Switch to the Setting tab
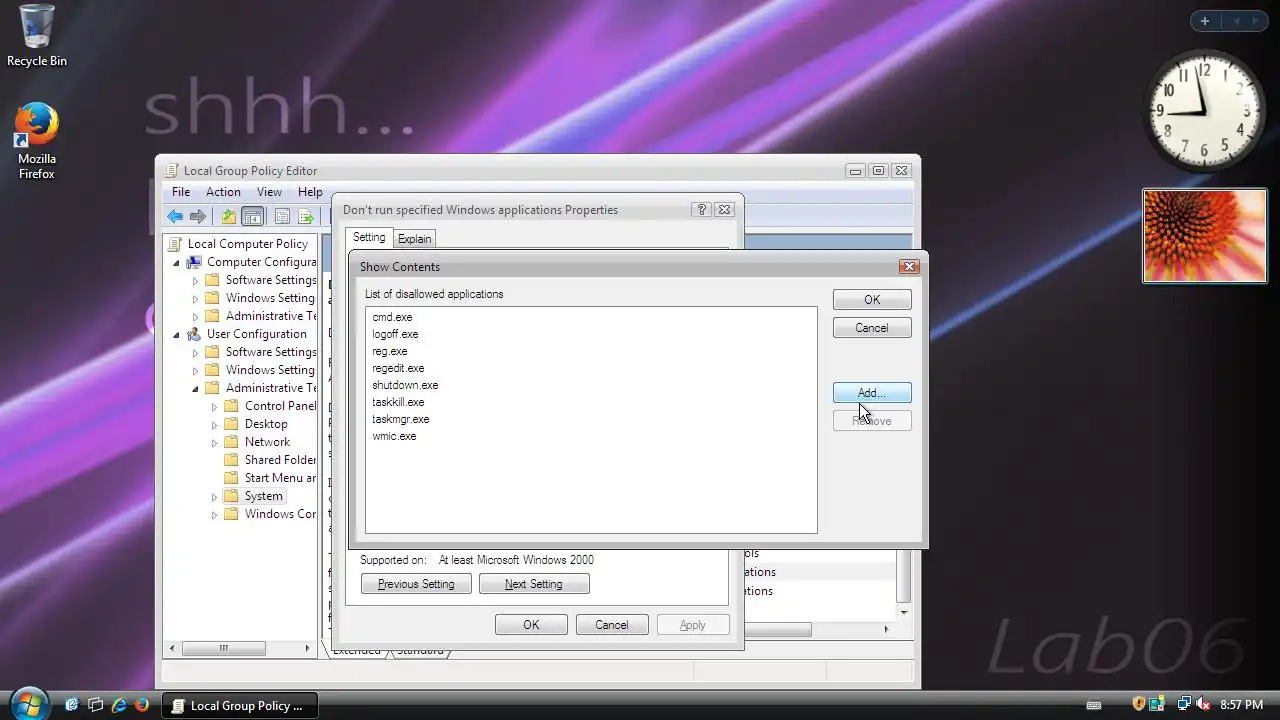Image resolution: width=1280 pixels, height=720 pixels. (x=369, y=238)
